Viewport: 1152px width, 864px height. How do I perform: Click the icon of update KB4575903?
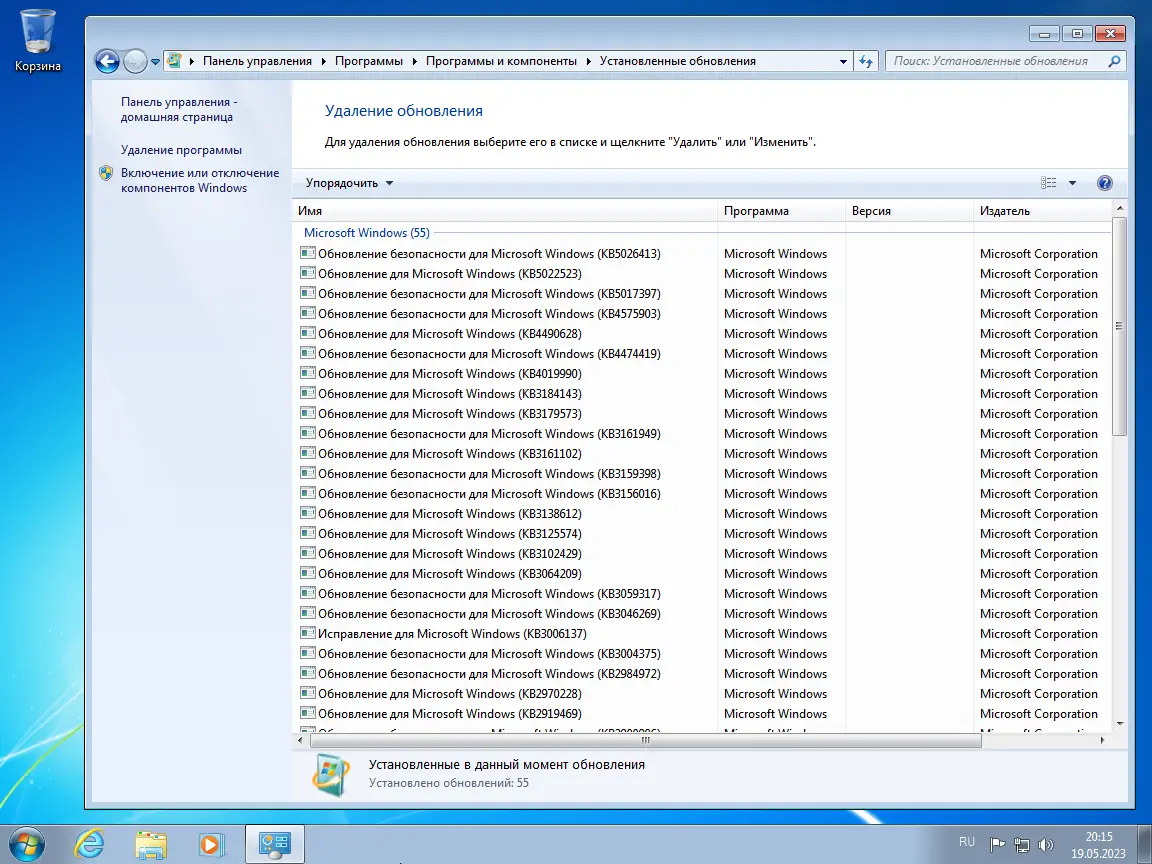pos(308,313)
